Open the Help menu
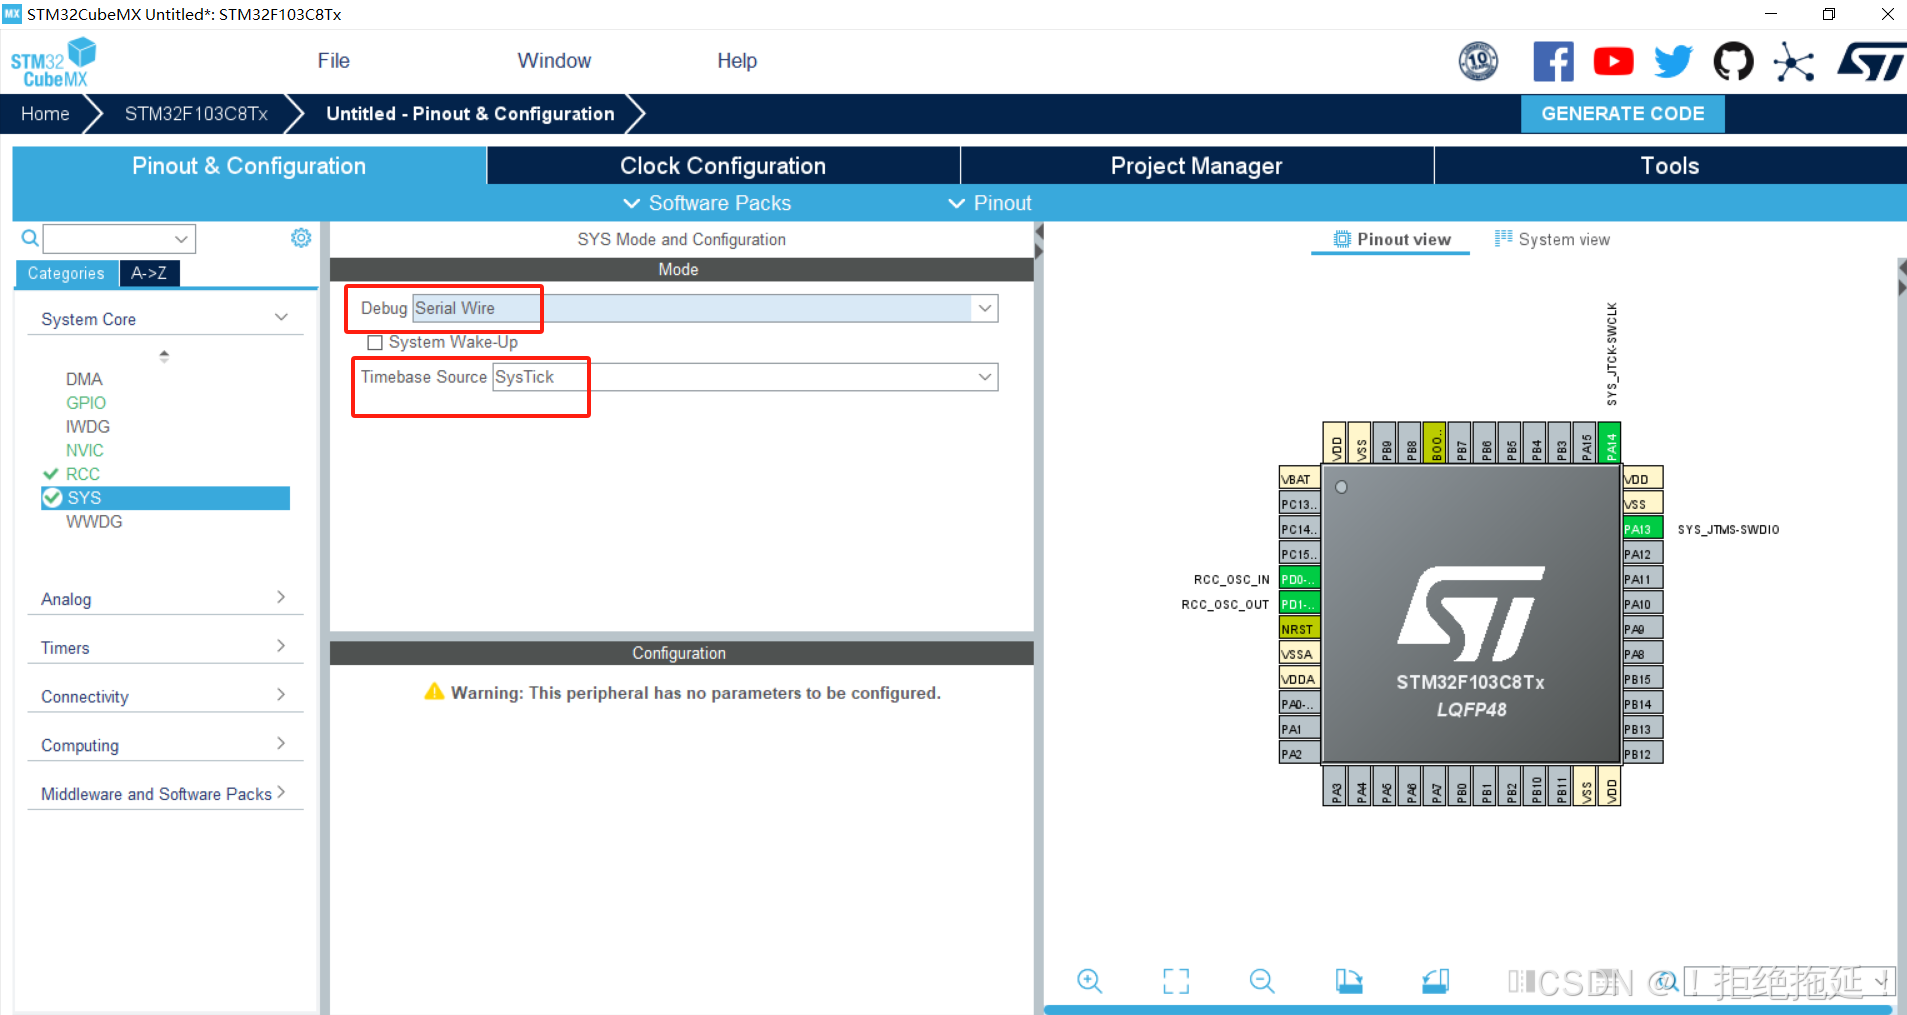The width and height of the screenshot is (1907, 1015). coord(737,61)
